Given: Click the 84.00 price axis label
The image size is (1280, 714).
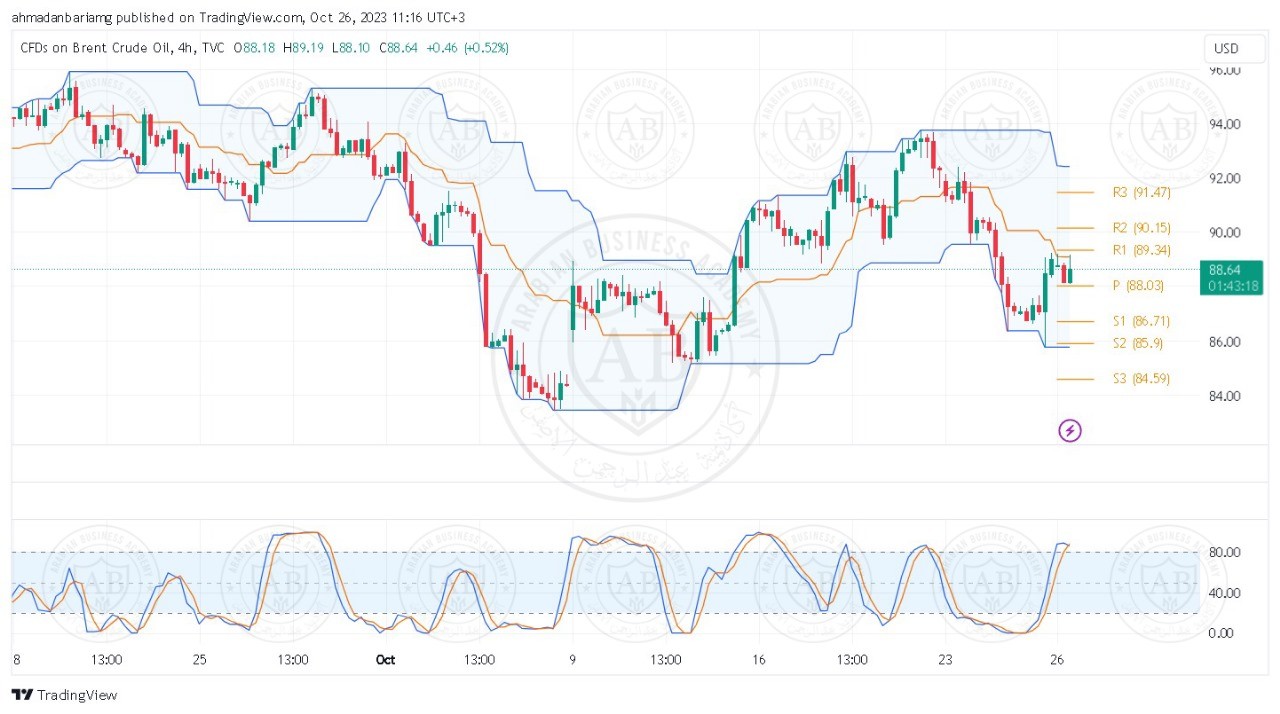Looking at the screenshot, I should 1225,395.
